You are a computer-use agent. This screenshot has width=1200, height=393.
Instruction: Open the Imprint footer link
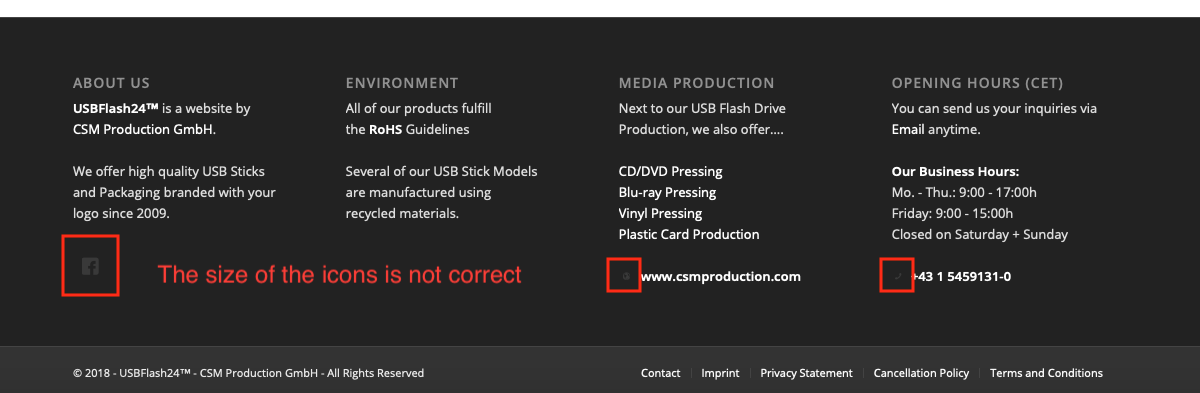[720, 373]
